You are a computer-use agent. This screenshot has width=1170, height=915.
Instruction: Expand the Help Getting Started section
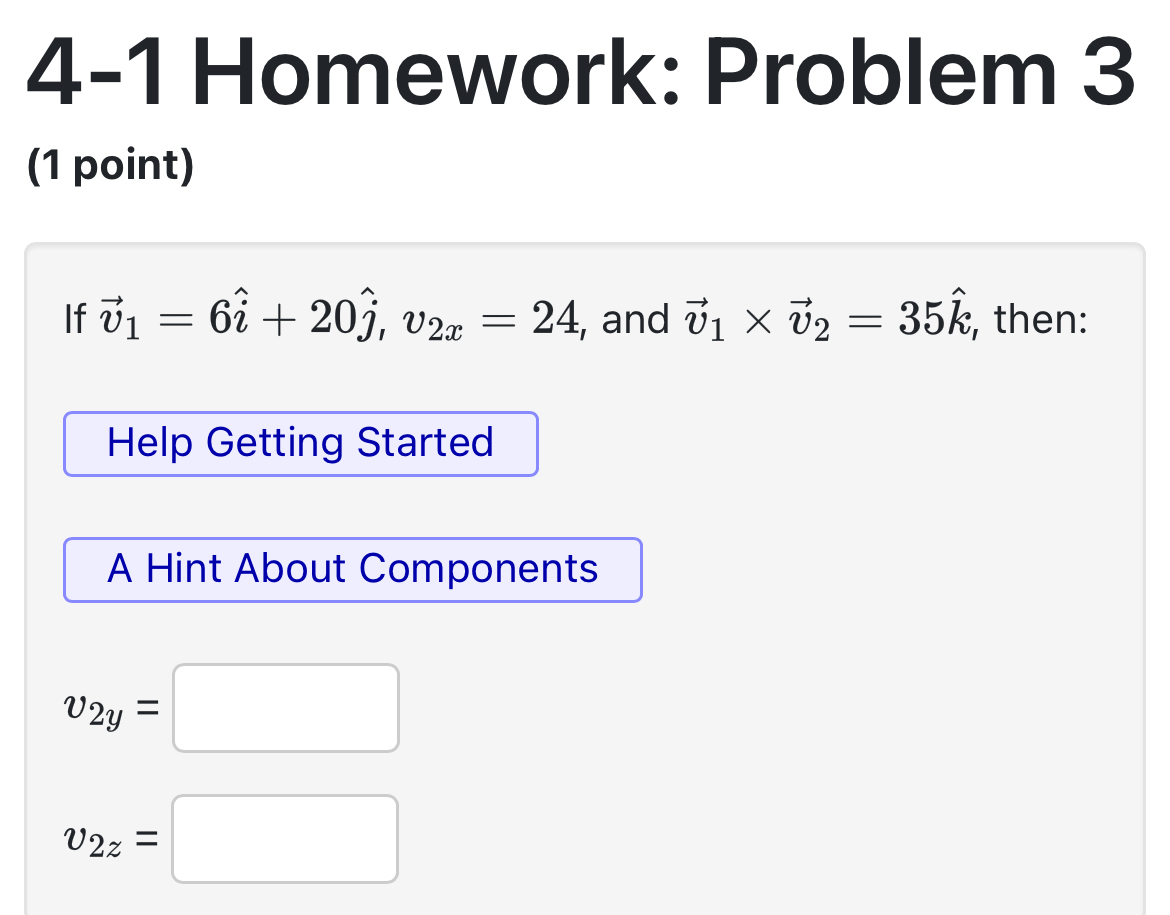point(300,443)
